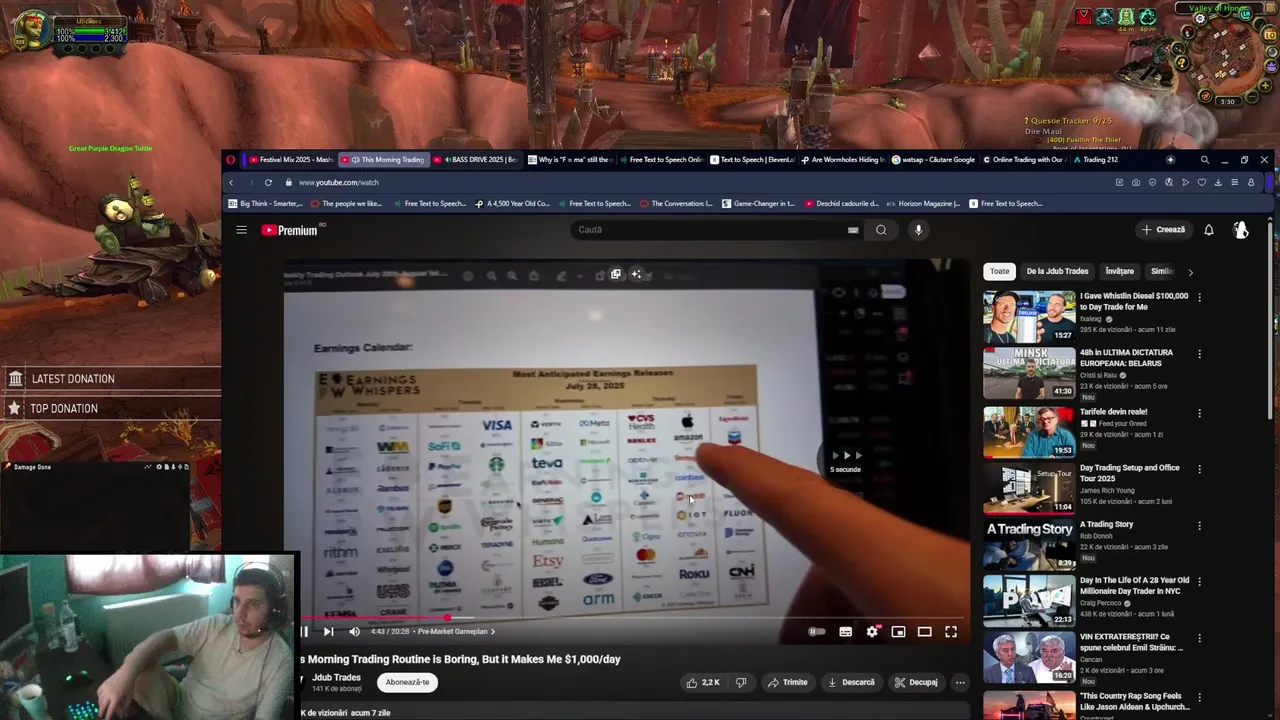Image resolution: width=1280 pixels, height=720 pixels.
Task: Pause the video
Action: click(x=304, y=631)
